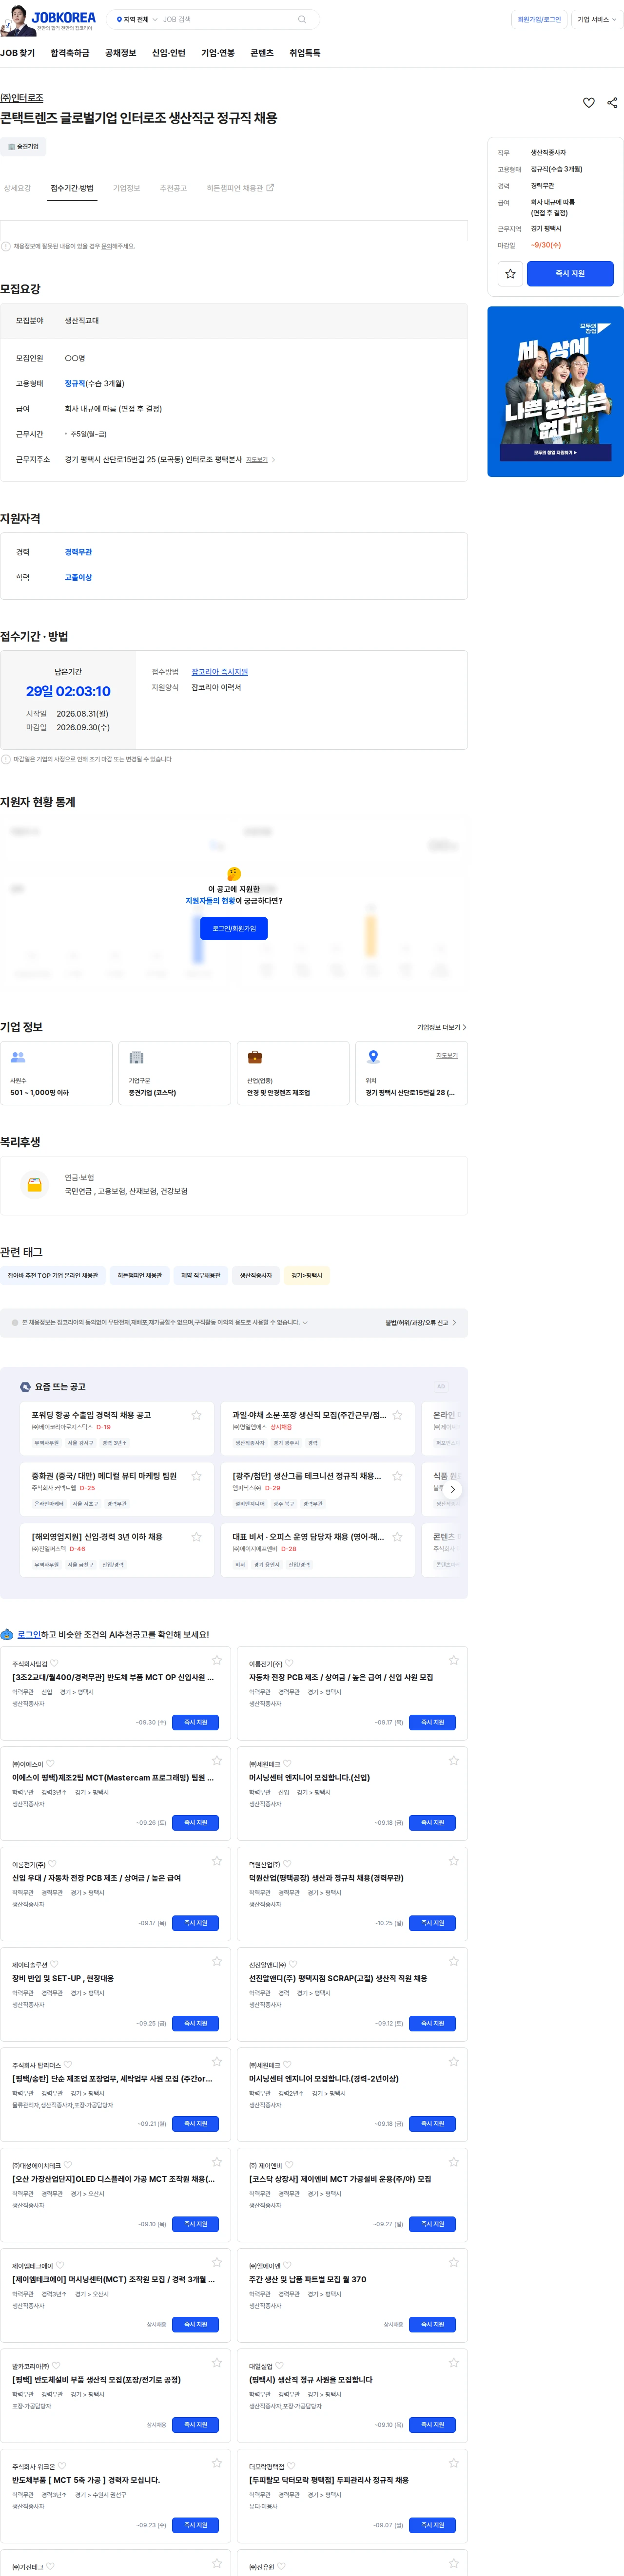Click the search magnifier icon

click(x=302, y=19)
